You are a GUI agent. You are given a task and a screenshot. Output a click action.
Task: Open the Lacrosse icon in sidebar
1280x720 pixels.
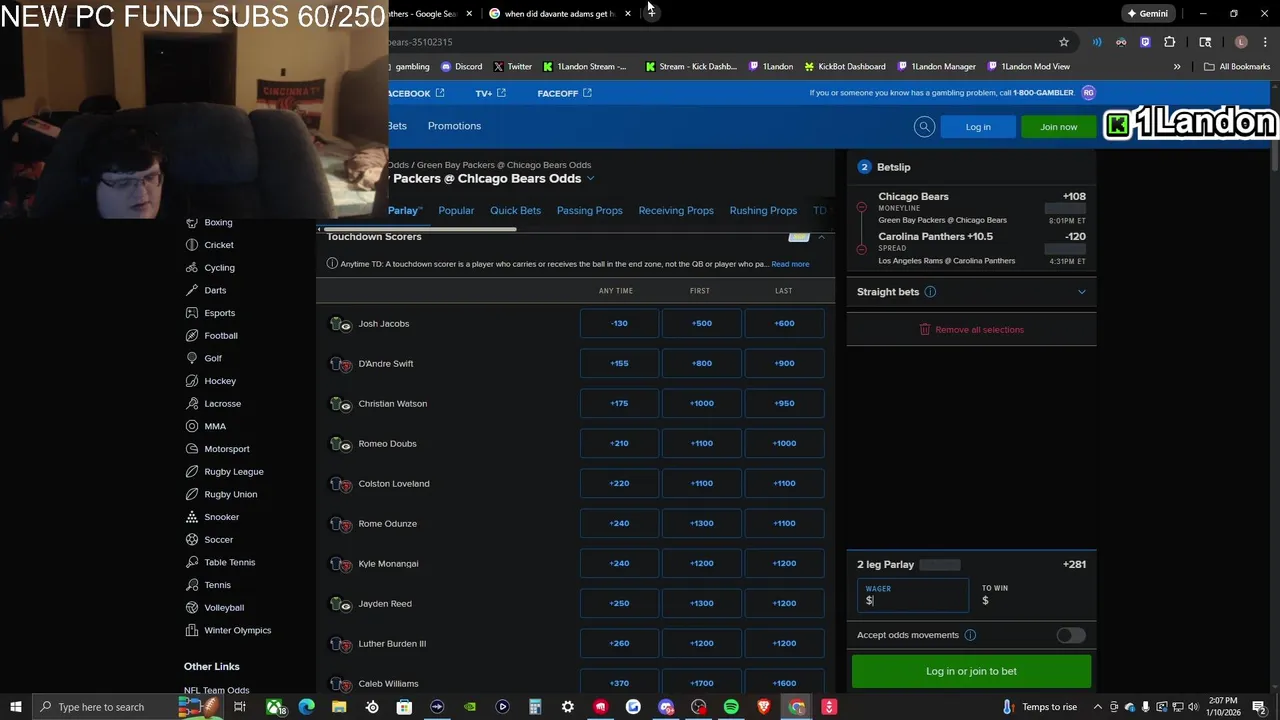click(192, 404)
